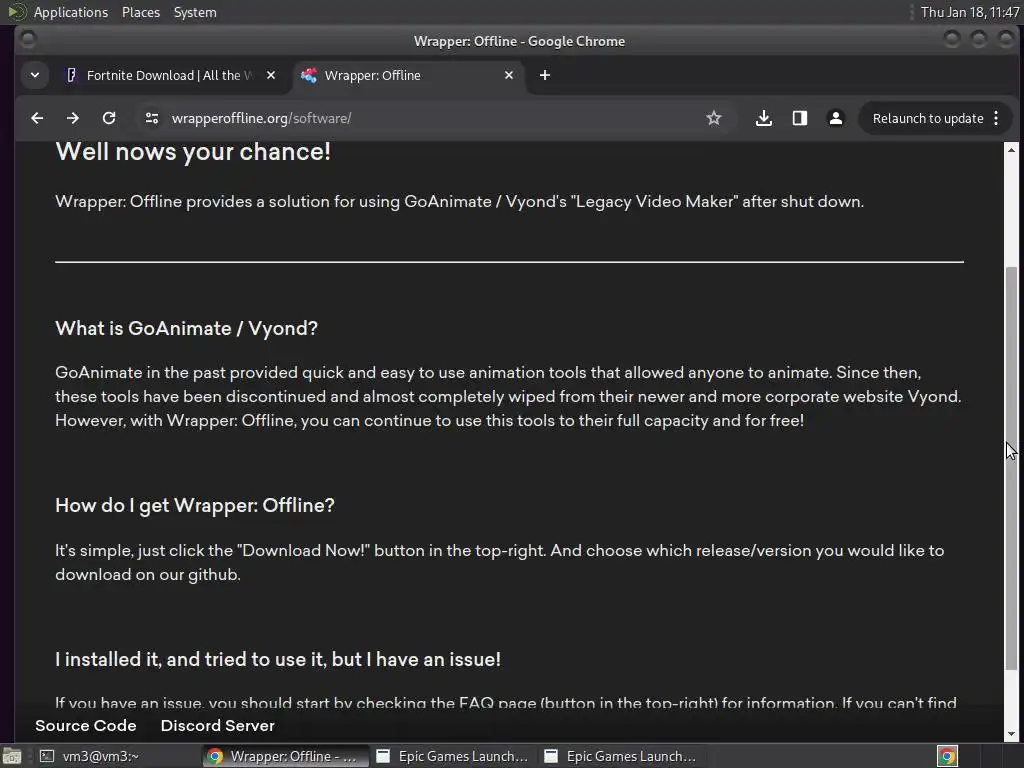
Task: Click the clock Thu Jan 18, 11:47
Action: (970, 12)
